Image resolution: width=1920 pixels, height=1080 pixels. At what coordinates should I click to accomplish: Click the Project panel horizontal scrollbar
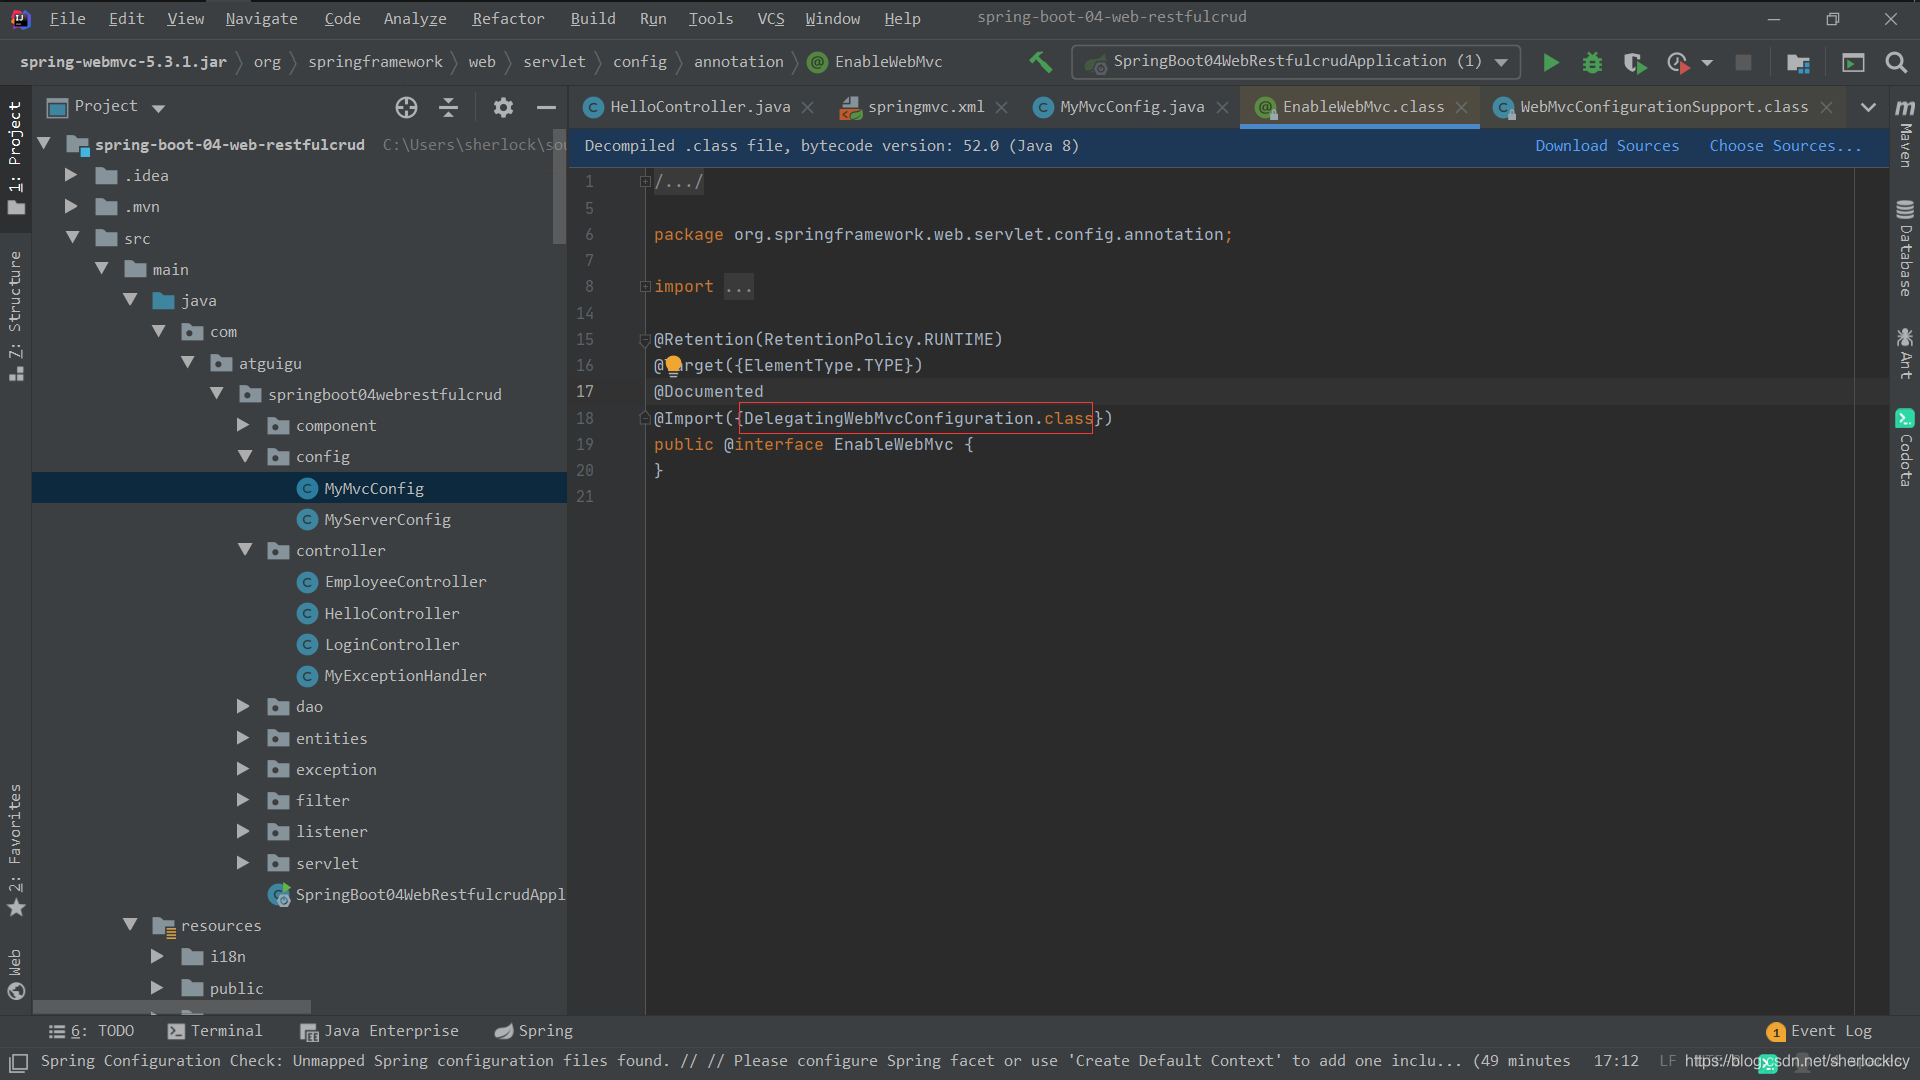pos(172,1007)
